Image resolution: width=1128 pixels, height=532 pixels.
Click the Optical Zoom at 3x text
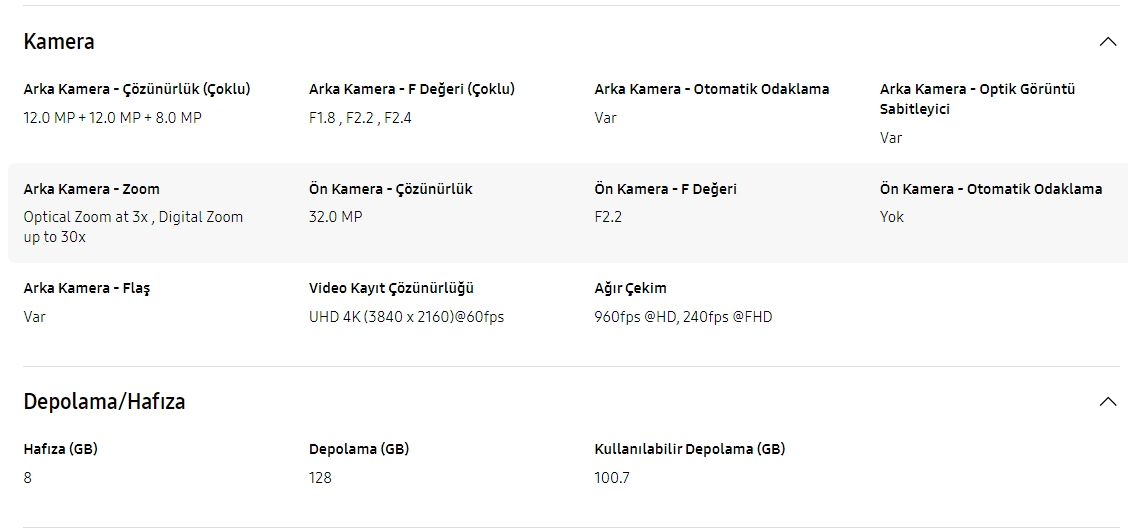(x=88, y=216)
